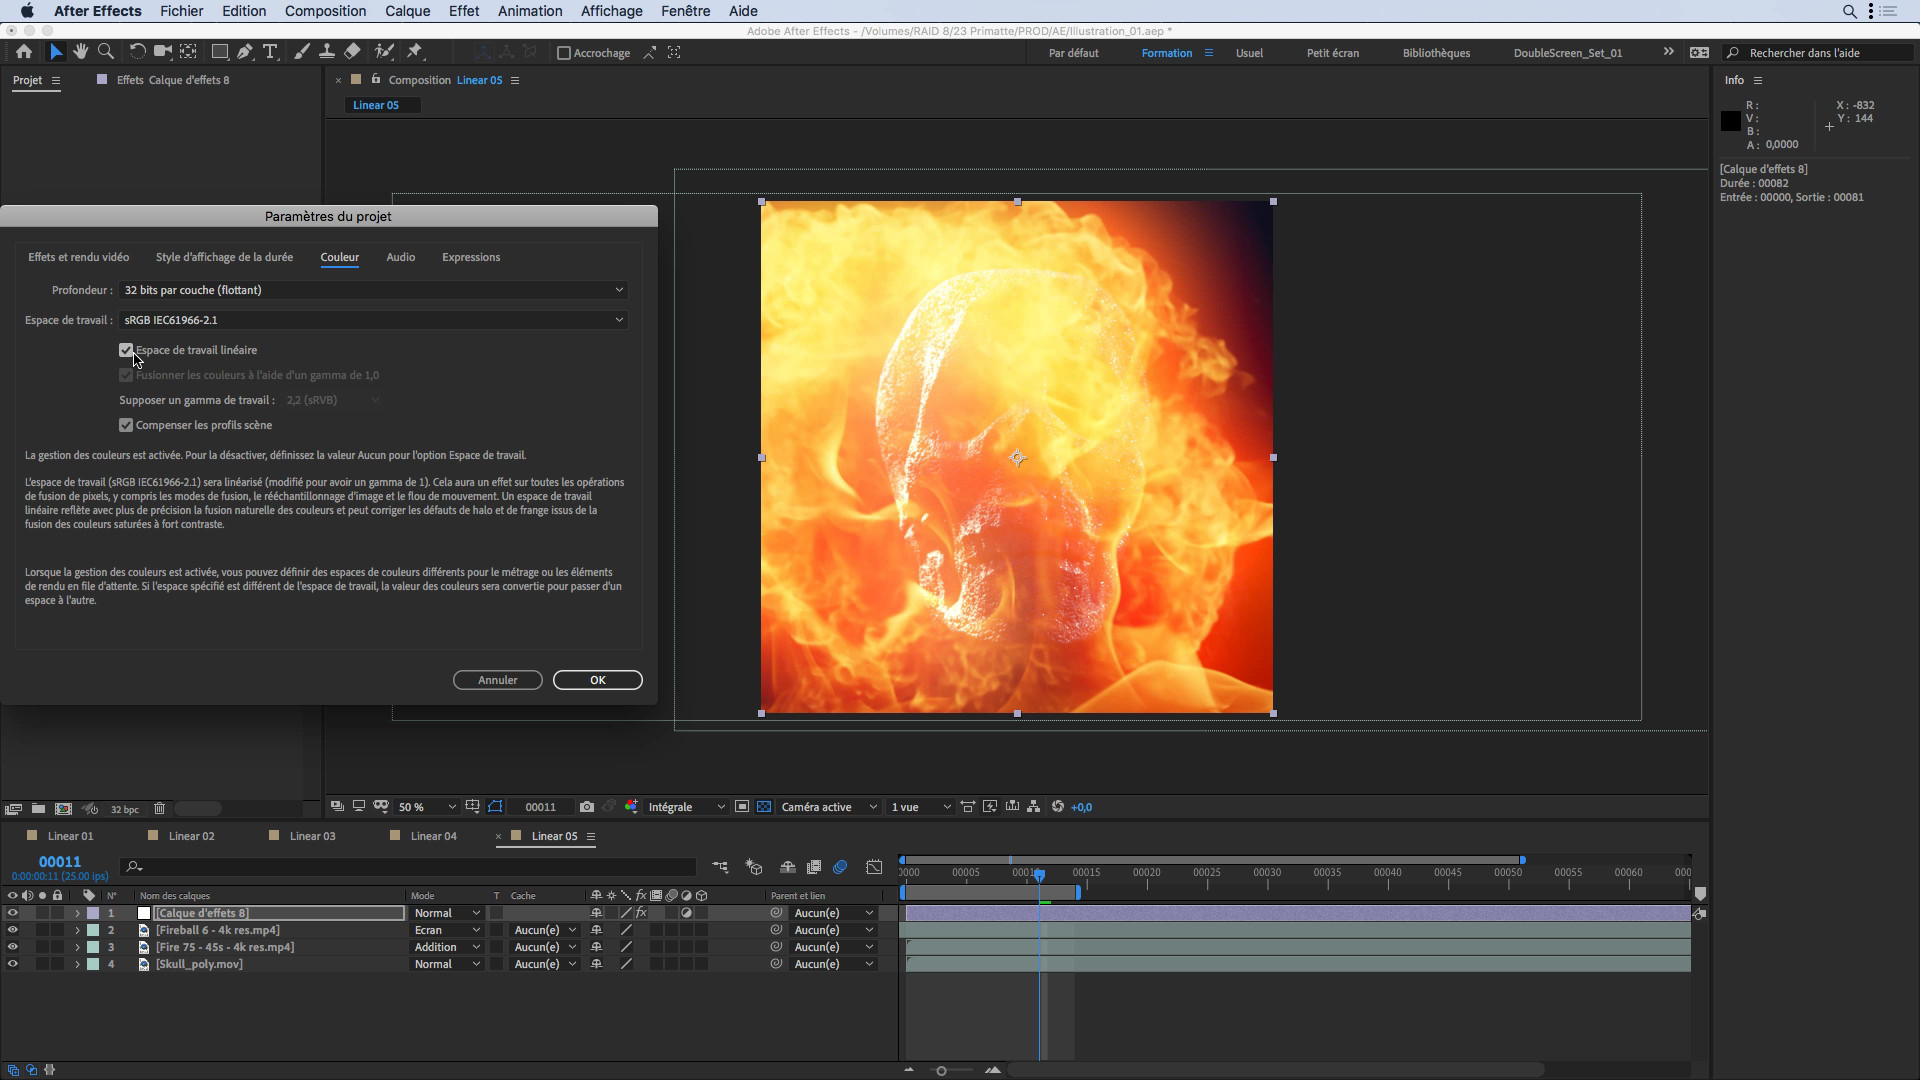Enable Compenser les profils scène checkbox
Screen dimensions: 1920x1080
tap(127, 425)
